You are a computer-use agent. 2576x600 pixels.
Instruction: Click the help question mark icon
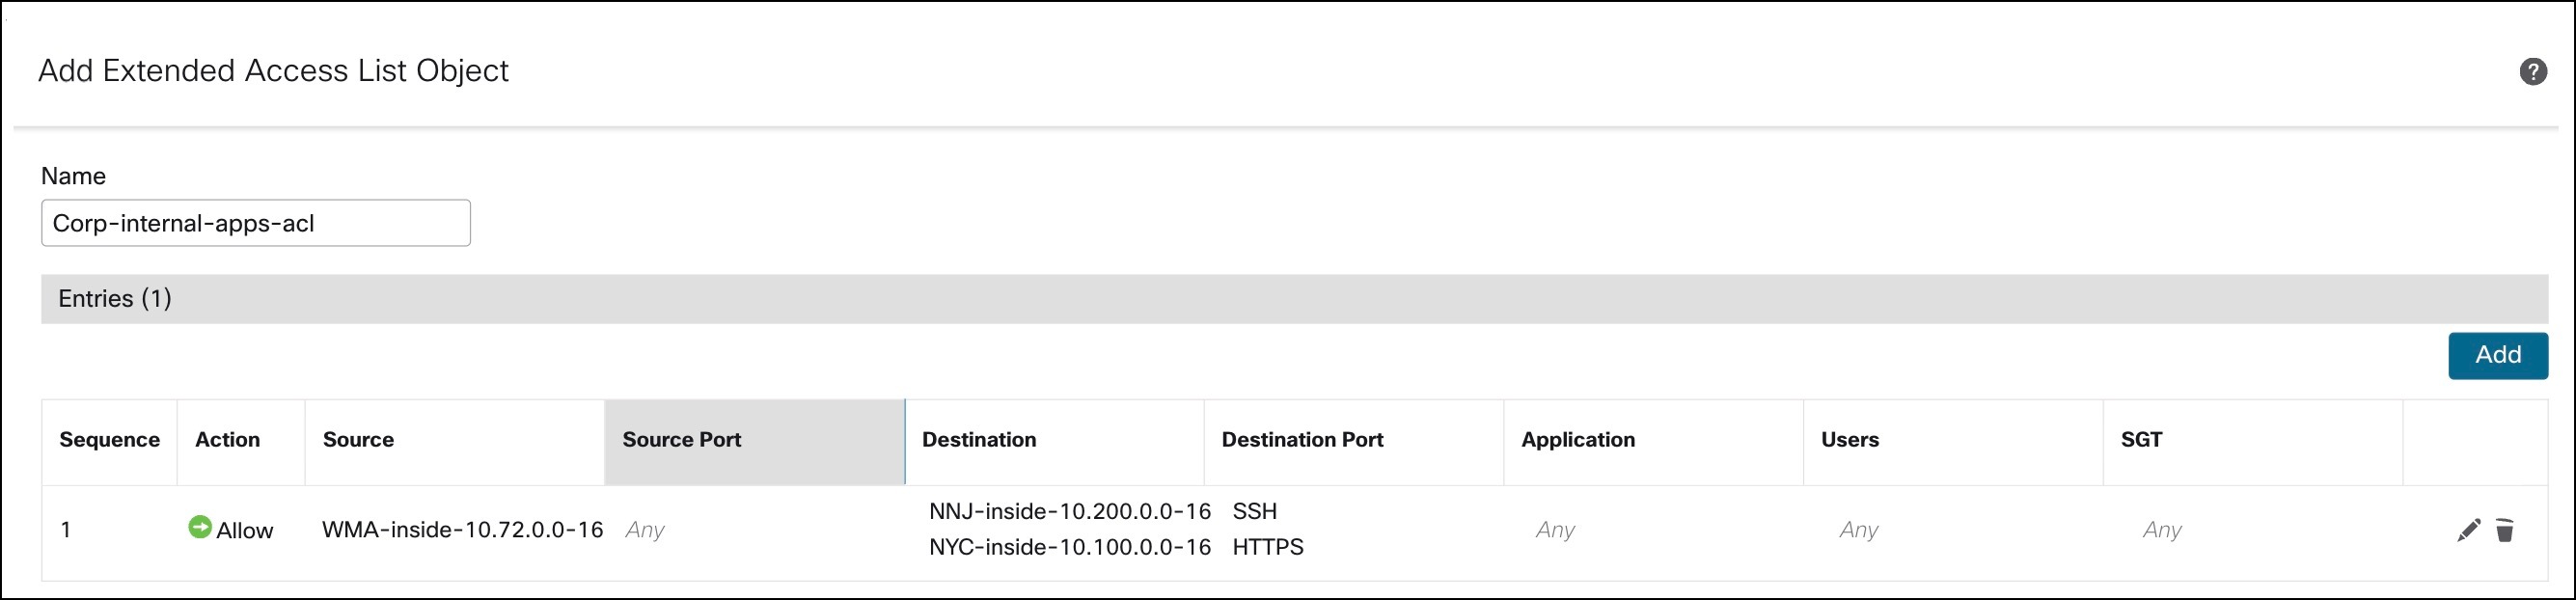point(2533,72)
